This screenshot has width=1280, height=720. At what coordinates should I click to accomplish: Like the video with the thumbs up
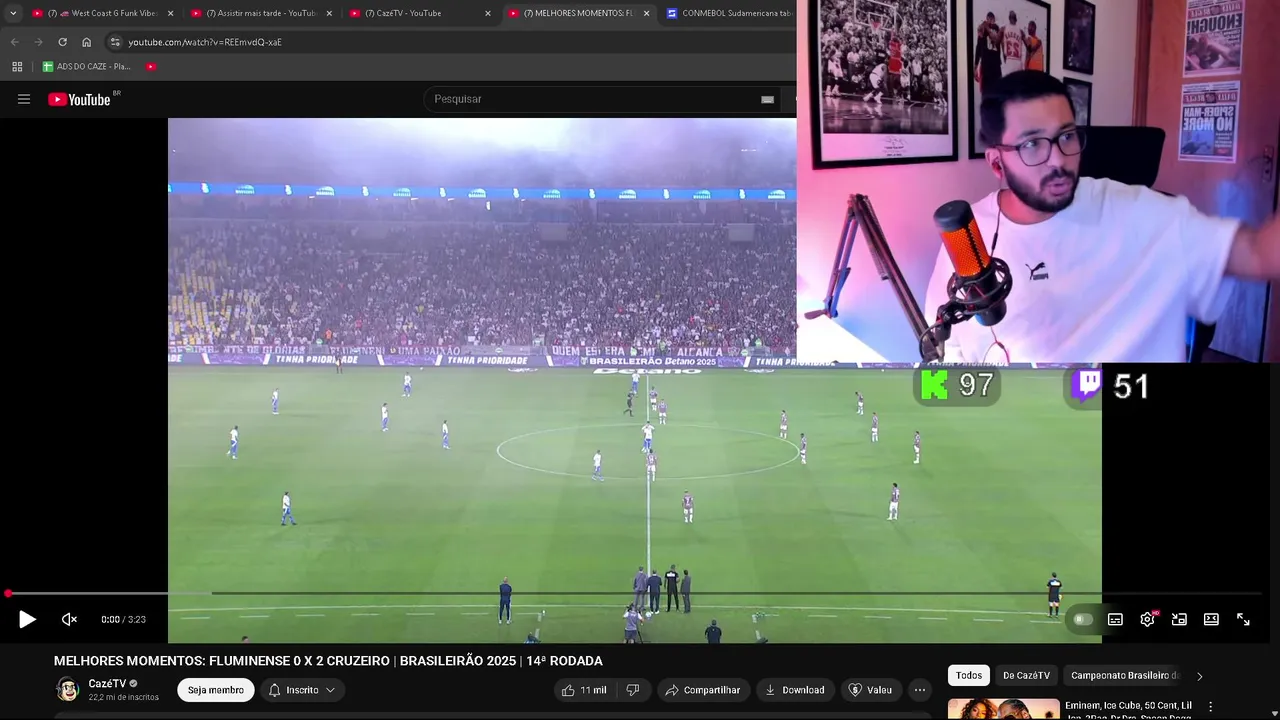(584, 690)
